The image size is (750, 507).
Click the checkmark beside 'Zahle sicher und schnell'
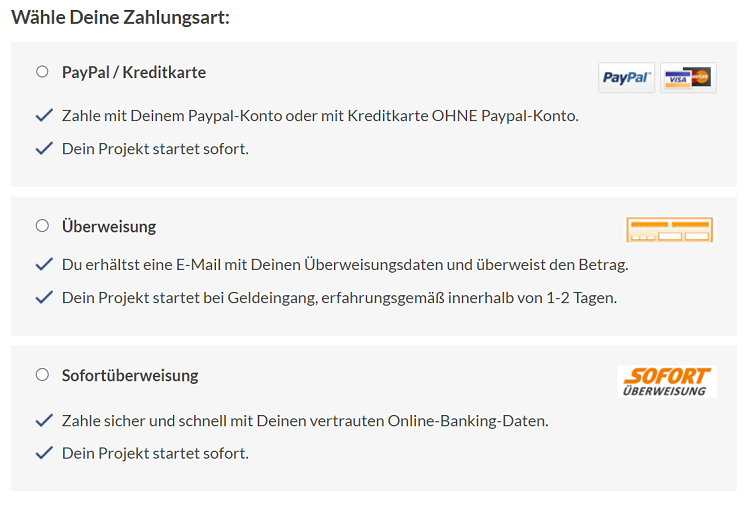pos(44,420)
